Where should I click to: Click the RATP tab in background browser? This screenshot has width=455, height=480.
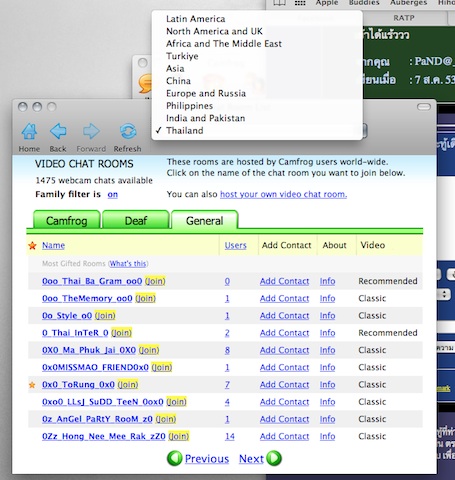coord(404,18)
